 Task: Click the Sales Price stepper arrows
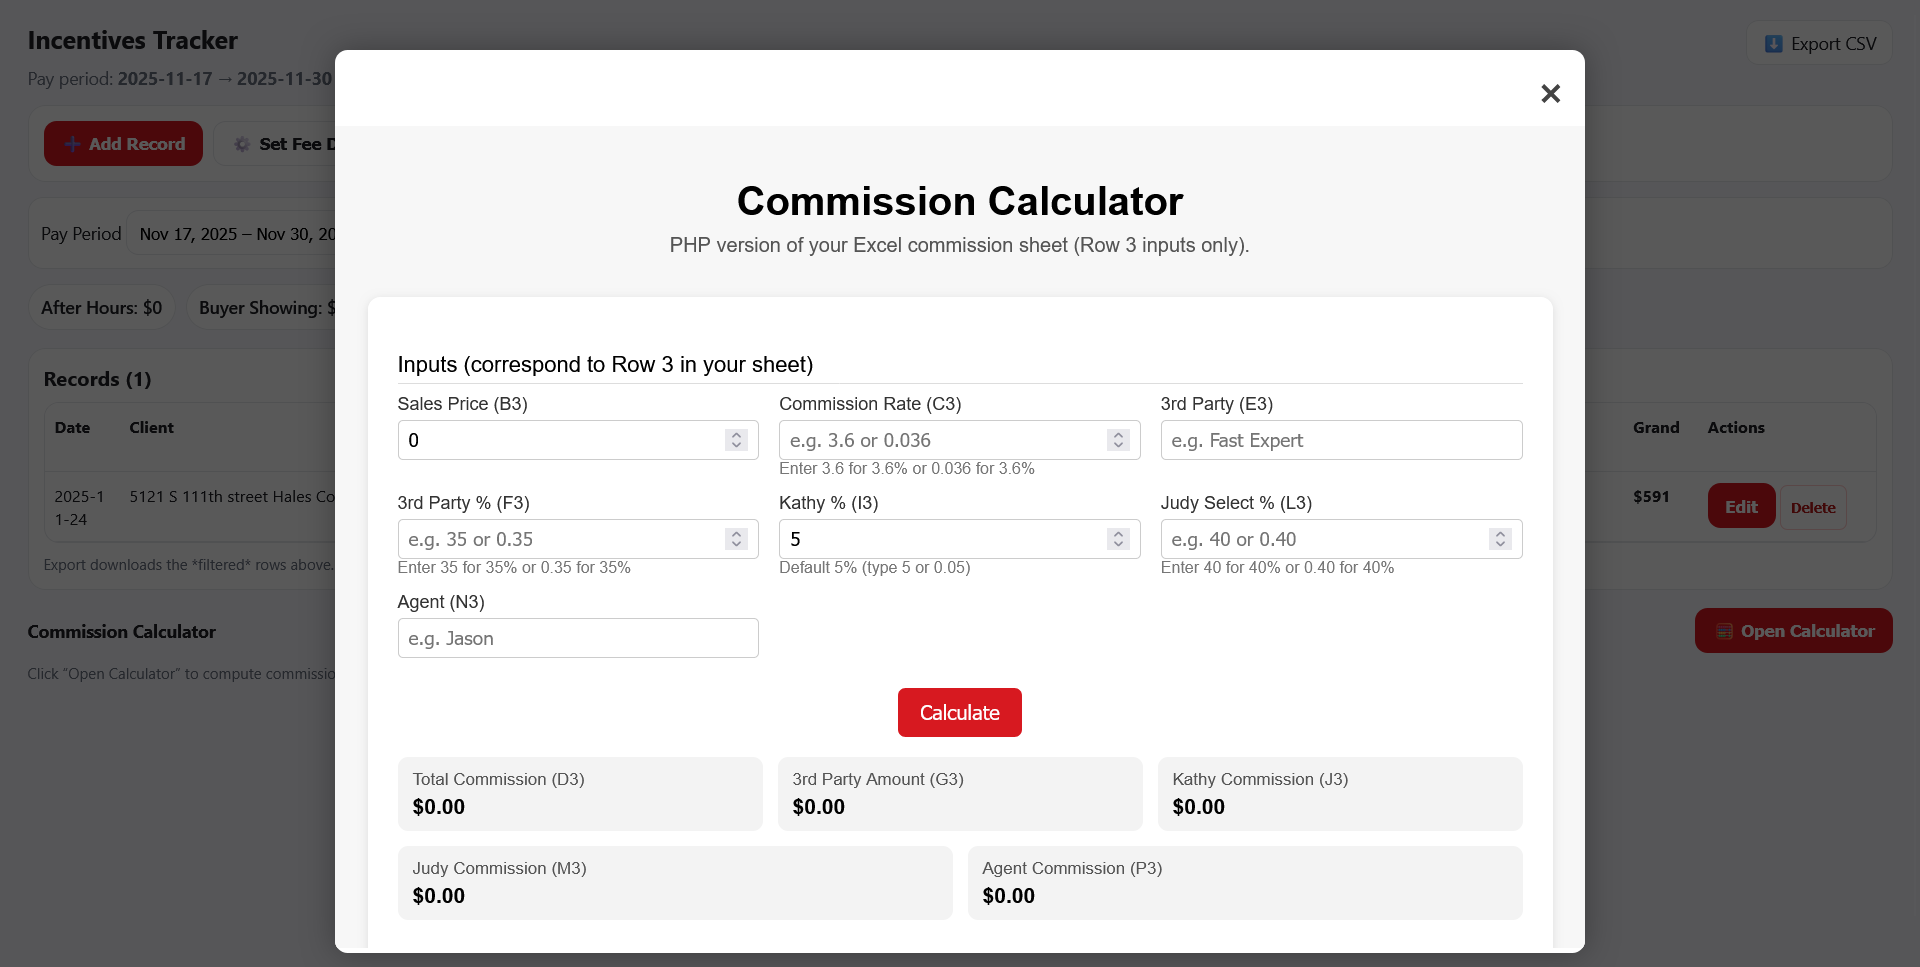click(737, 440)
